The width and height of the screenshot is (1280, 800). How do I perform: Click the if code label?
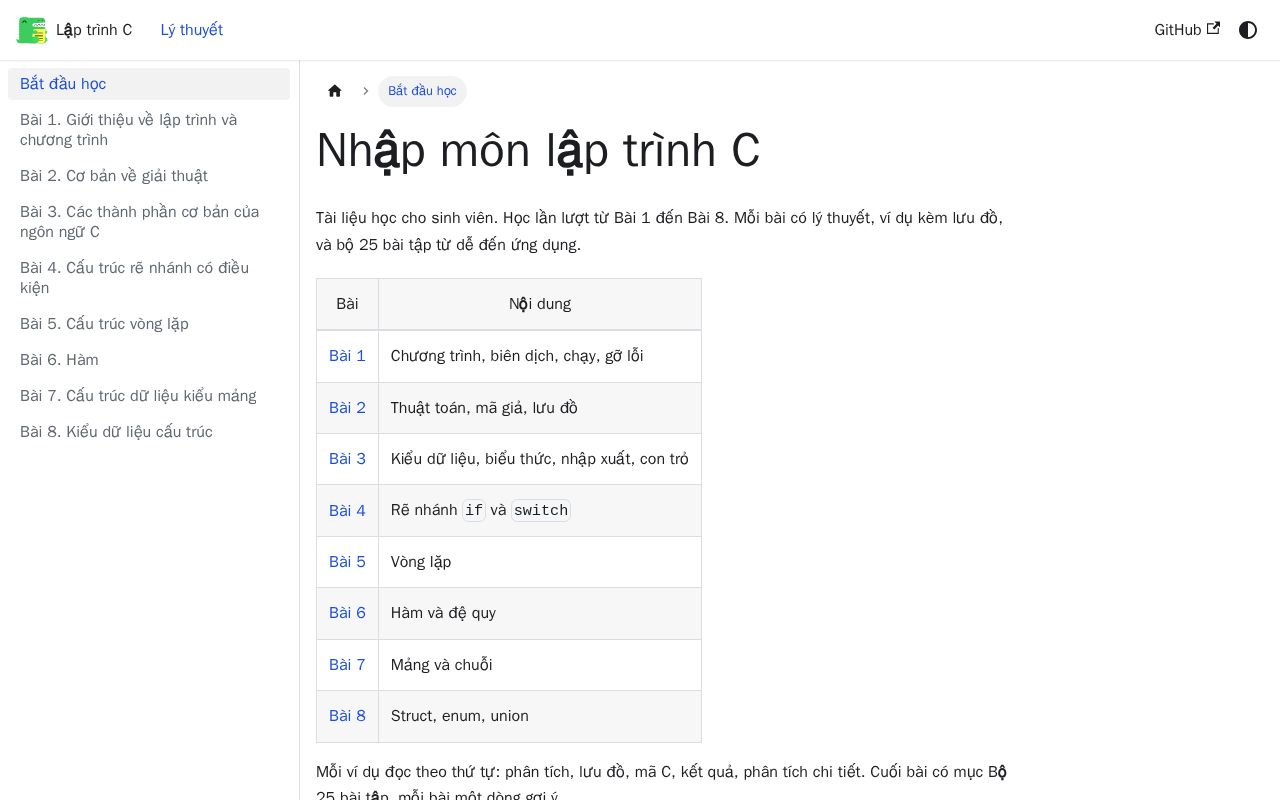pos(474,511)
